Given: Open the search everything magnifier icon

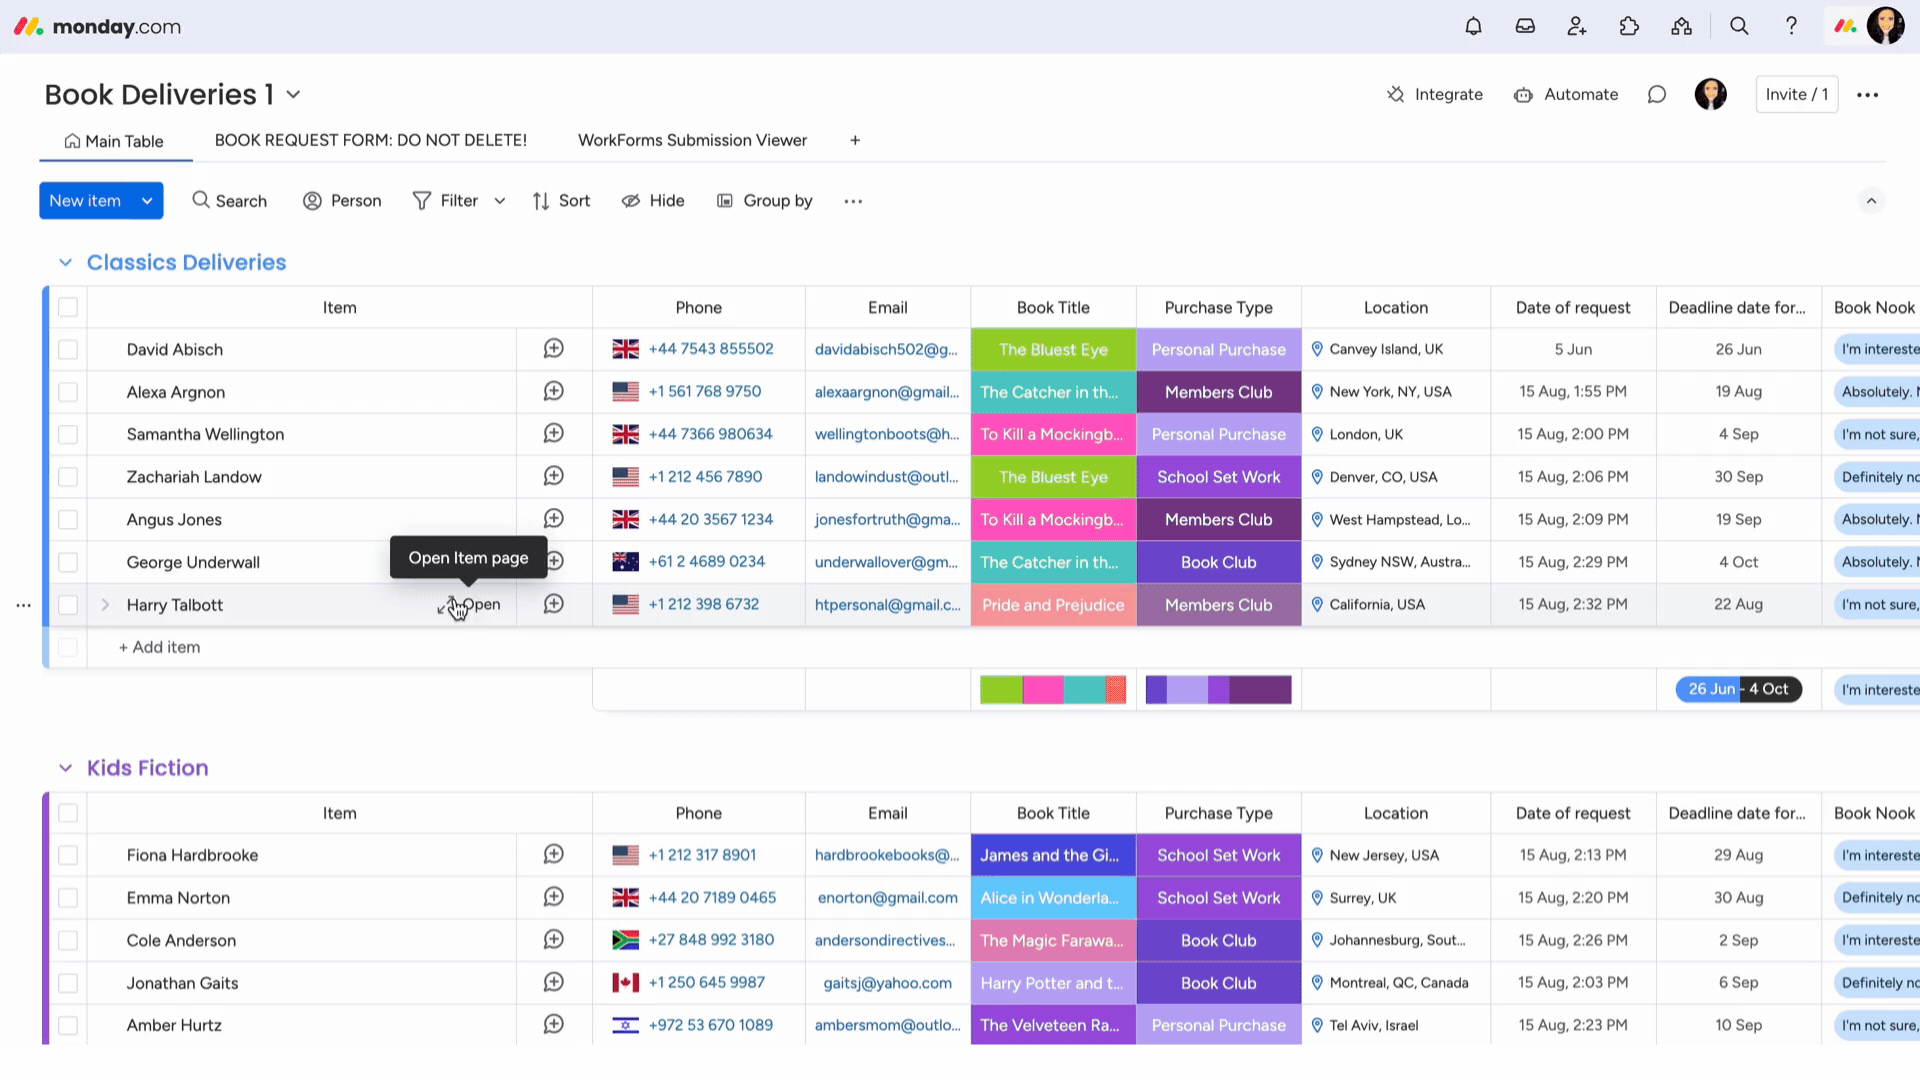Looking at the screenshot, I should (1739, 27).
